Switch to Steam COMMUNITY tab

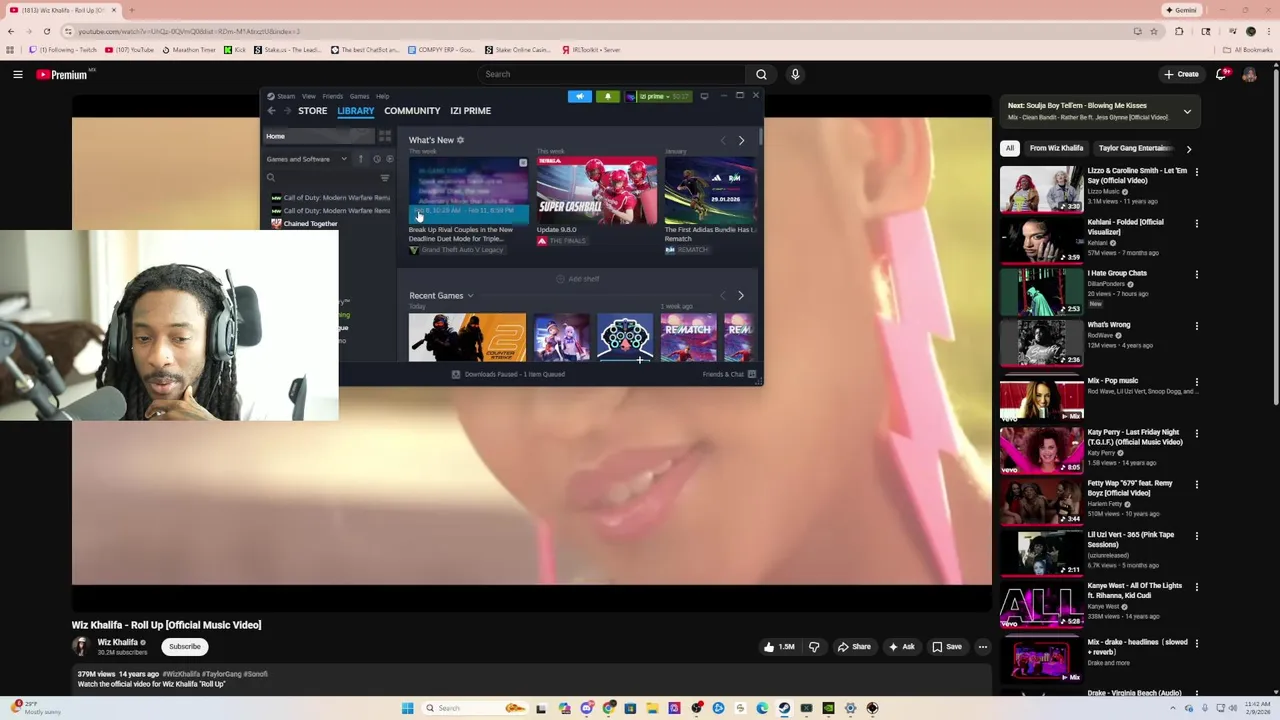point(412,111)
